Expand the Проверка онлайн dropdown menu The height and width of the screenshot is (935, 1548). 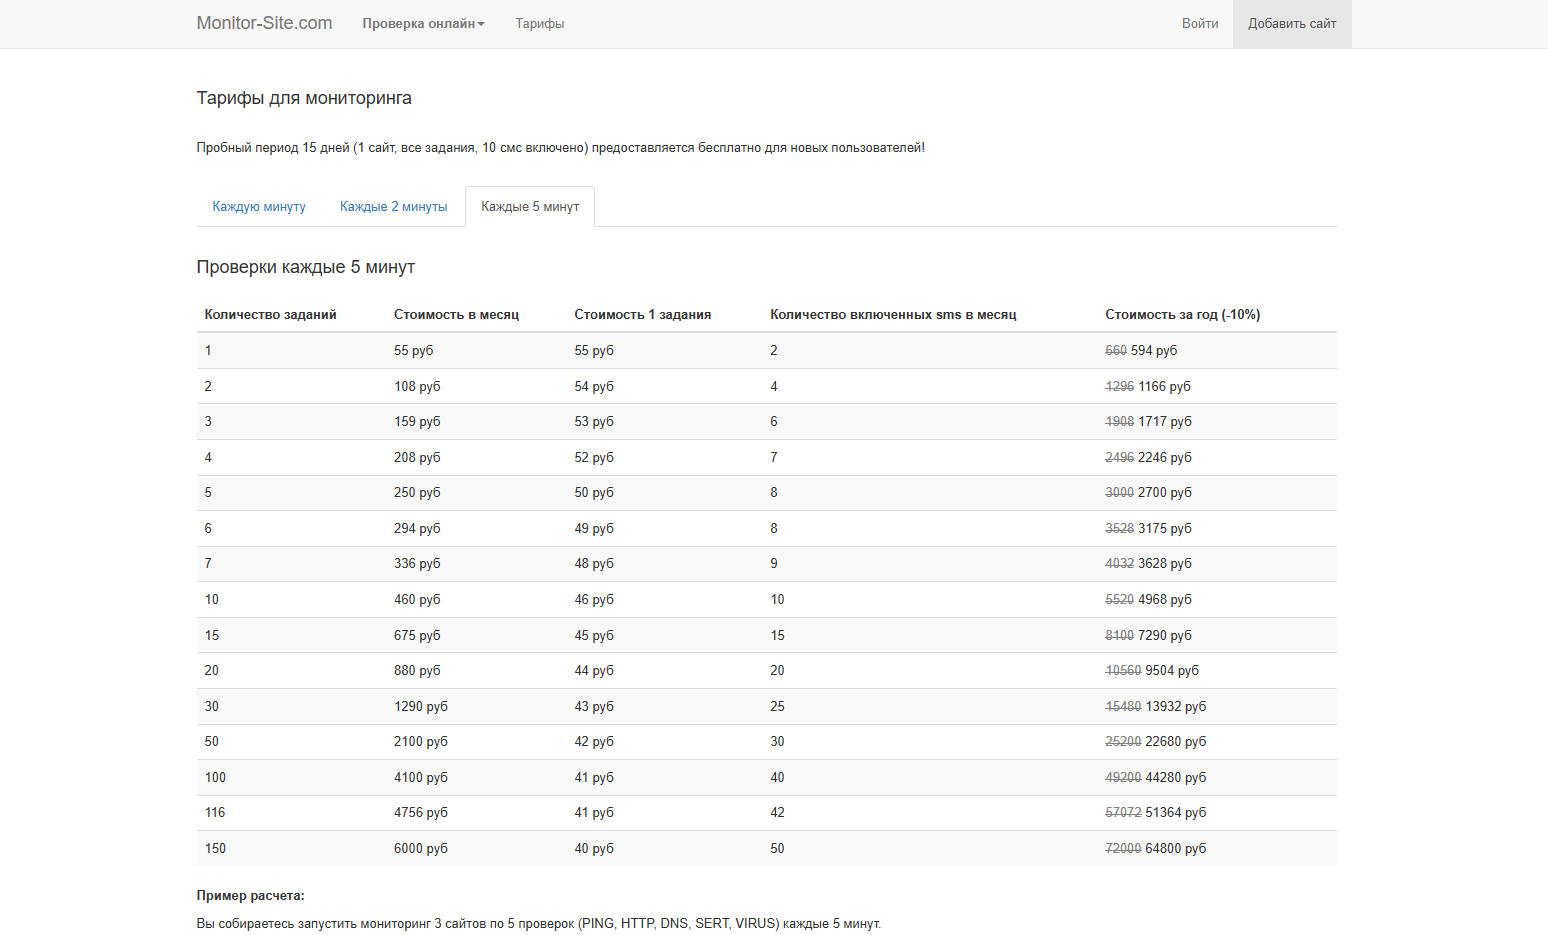point(423,24)
